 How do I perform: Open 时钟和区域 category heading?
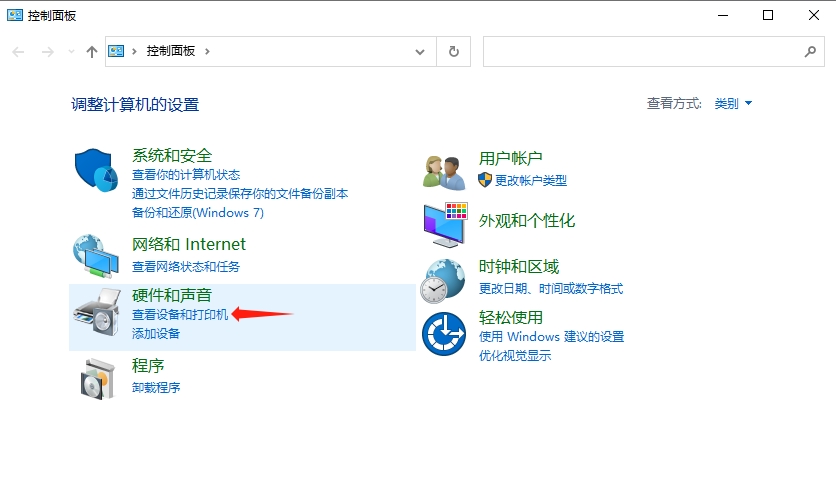coord(518,266)
